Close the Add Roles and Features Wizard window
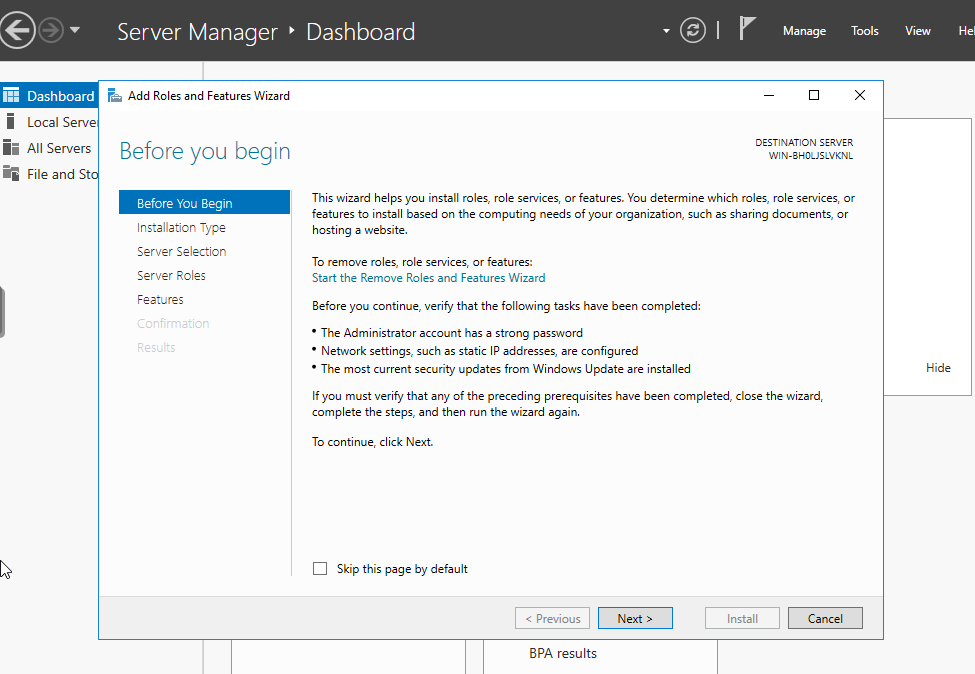Screen dimensions: 975x674 (x=859, y=95)
